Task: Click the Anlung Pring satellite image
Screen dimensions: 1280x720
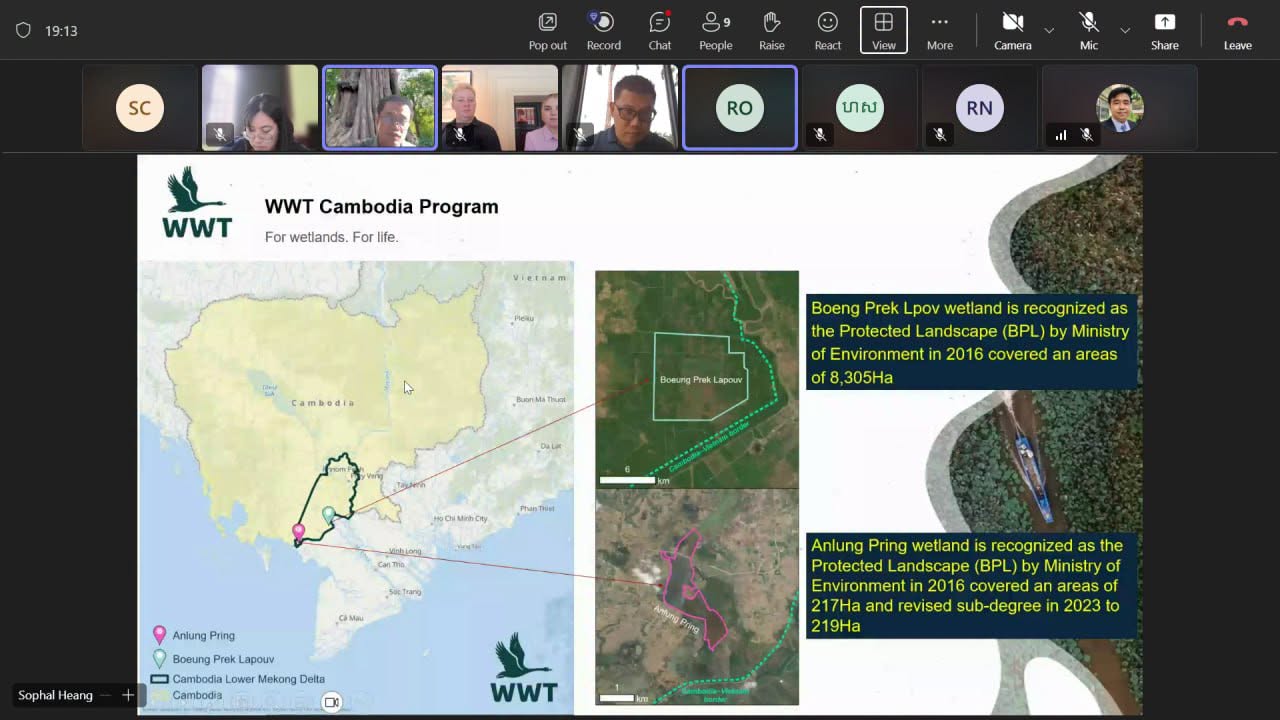Action: coord(697,597)
